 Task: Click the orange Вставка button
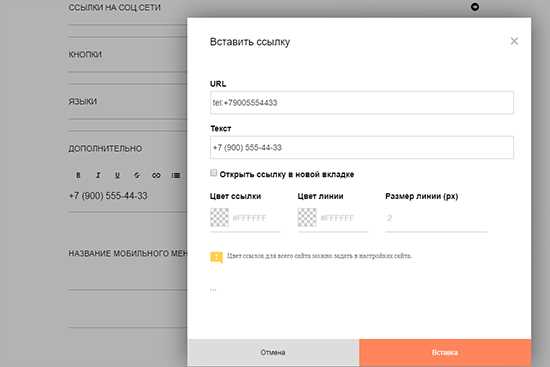[445, 352]
